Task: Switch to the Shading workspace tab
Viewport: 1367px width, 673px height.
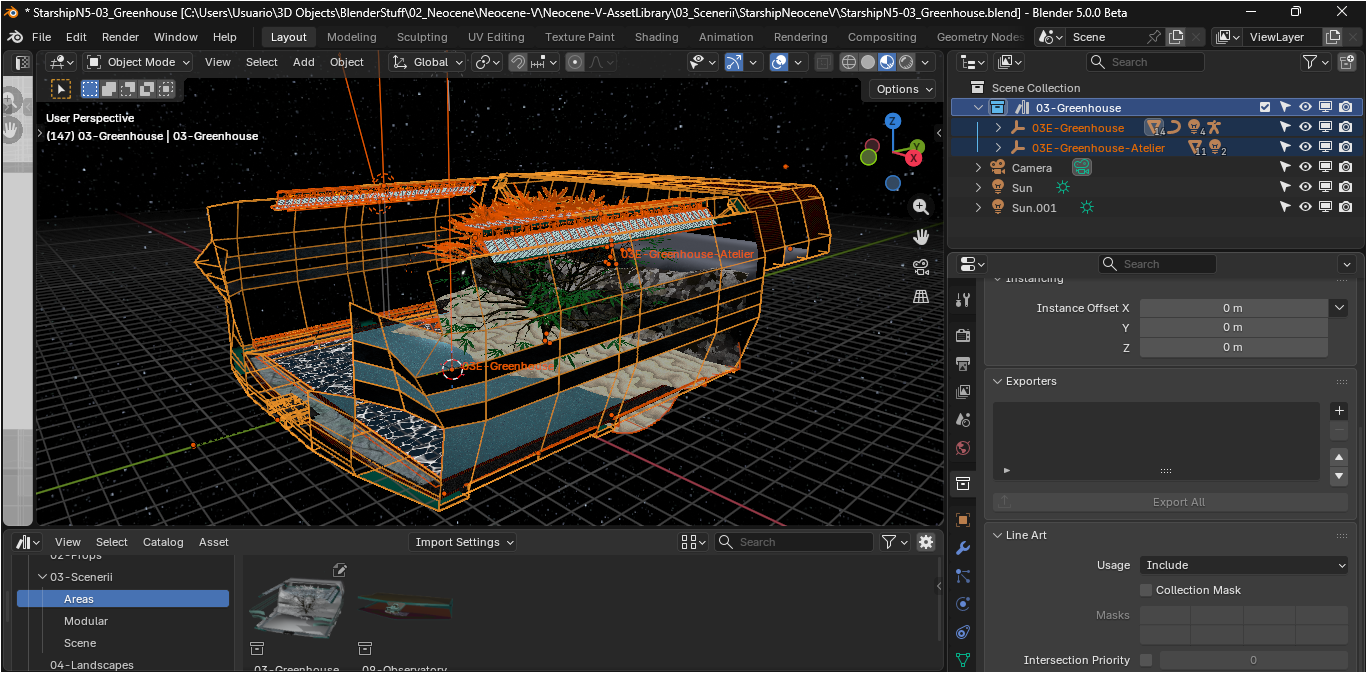Action: 657,37
